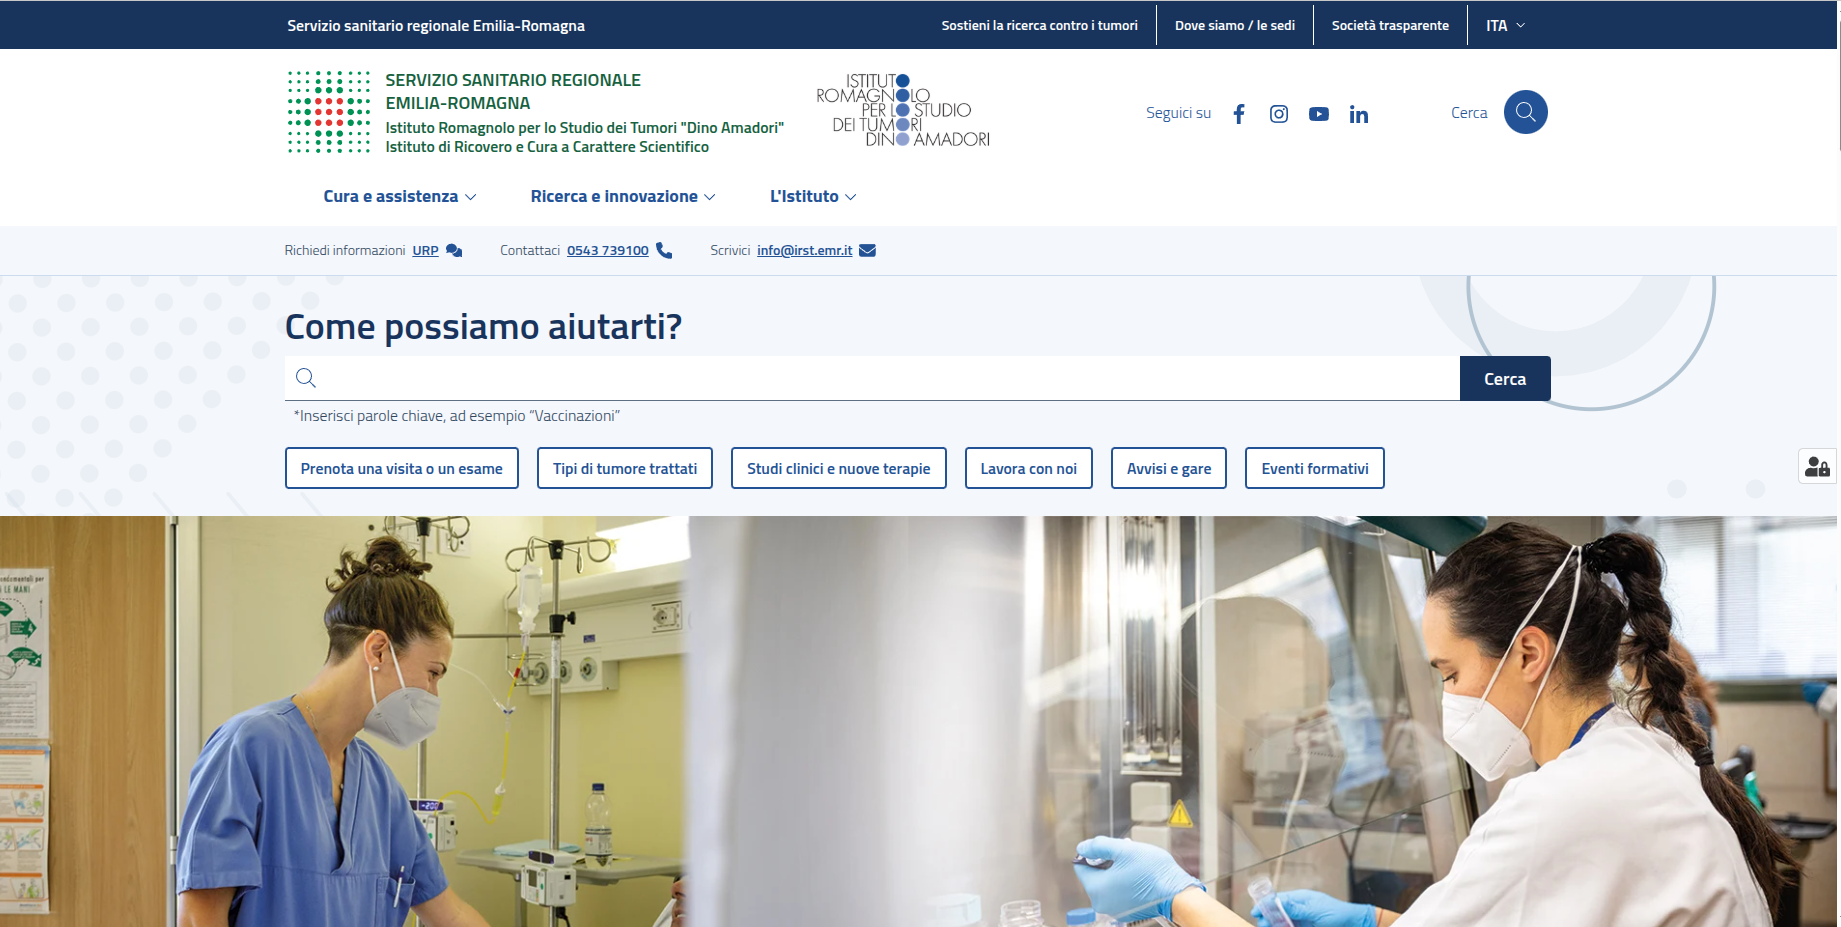This screenshot has width=1841, height=927.
Task: Select Dove siamo / le sedi
Action: (x=1234, y=26)
